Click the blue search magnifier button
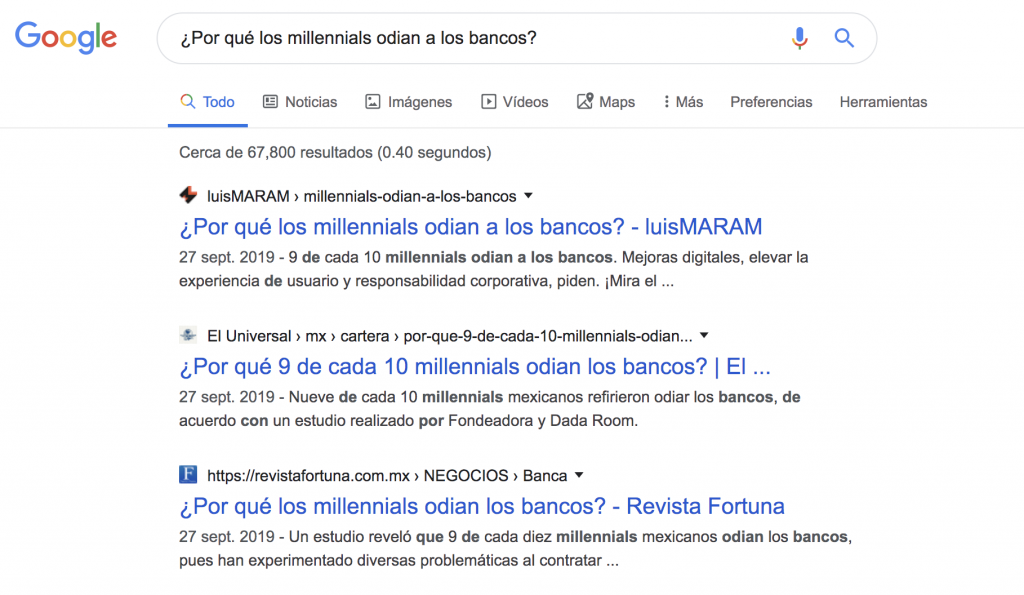 click(844, 39)
